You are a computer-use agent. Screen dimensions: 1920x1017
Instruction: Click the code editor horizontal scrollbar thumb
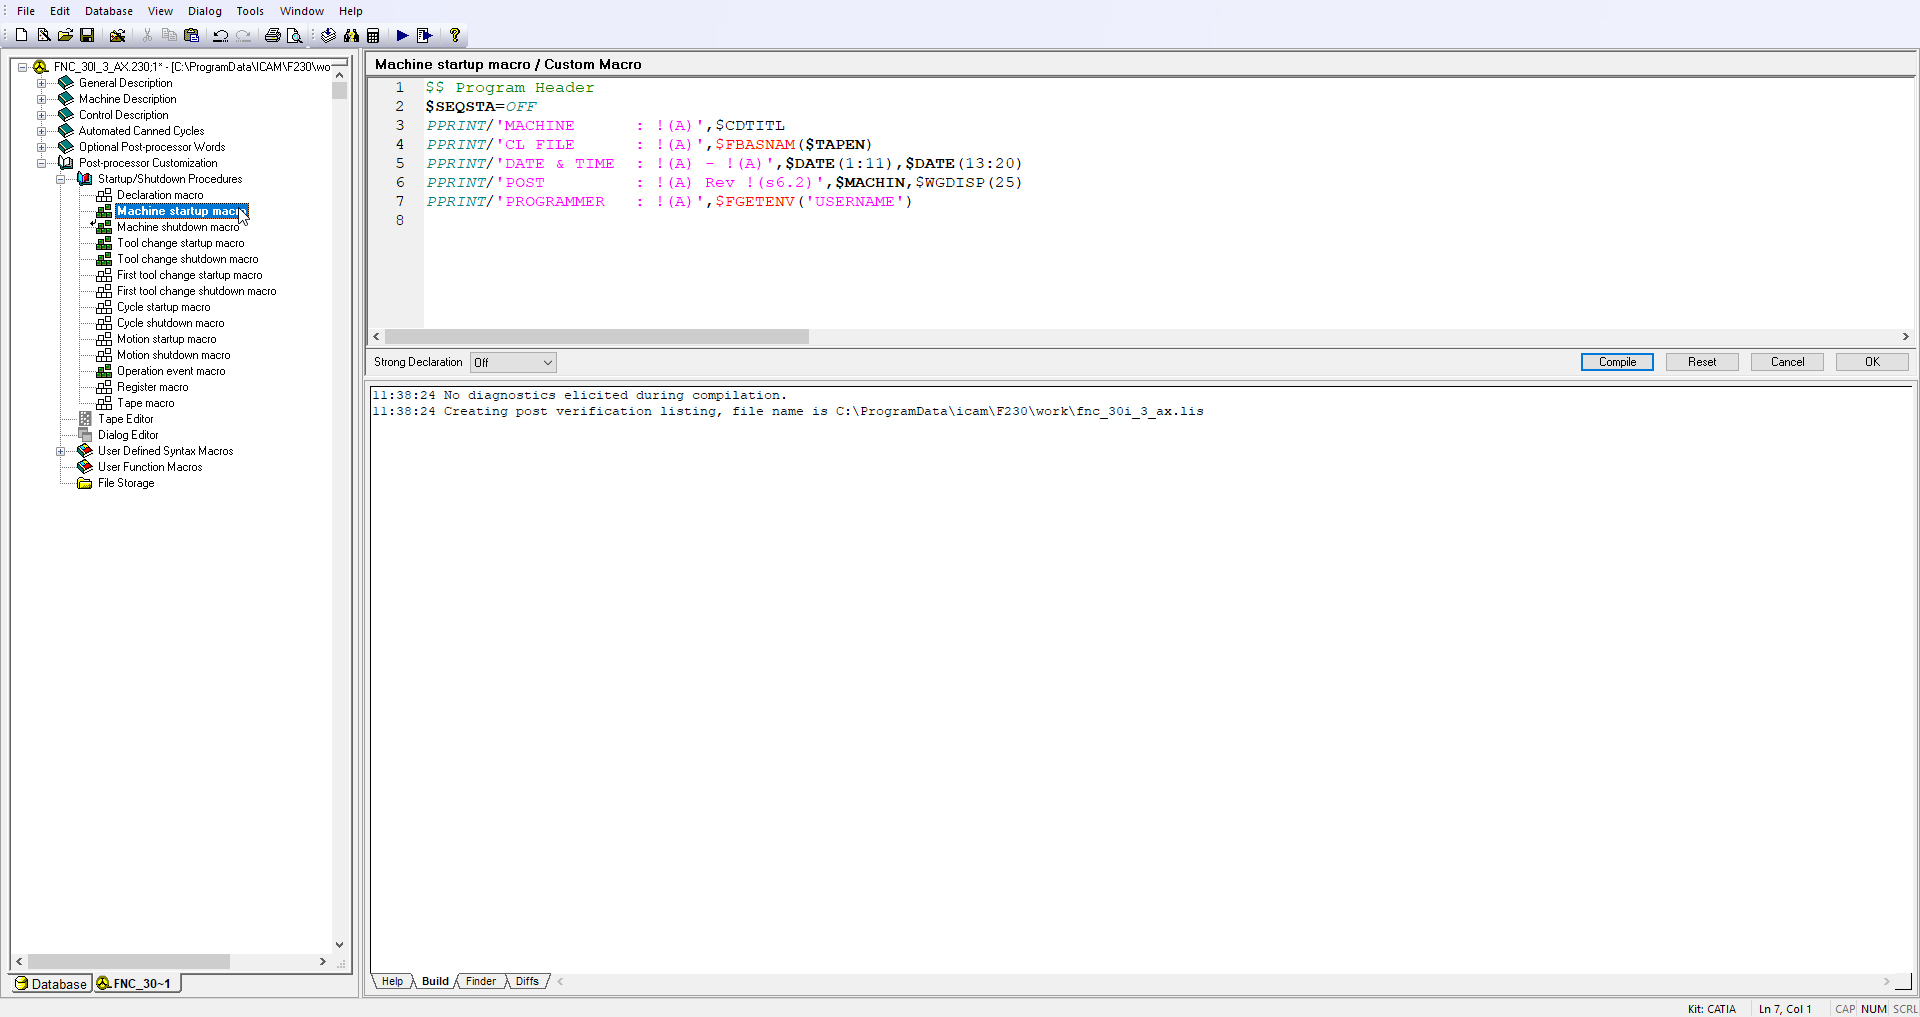click(x=596, y=337)
